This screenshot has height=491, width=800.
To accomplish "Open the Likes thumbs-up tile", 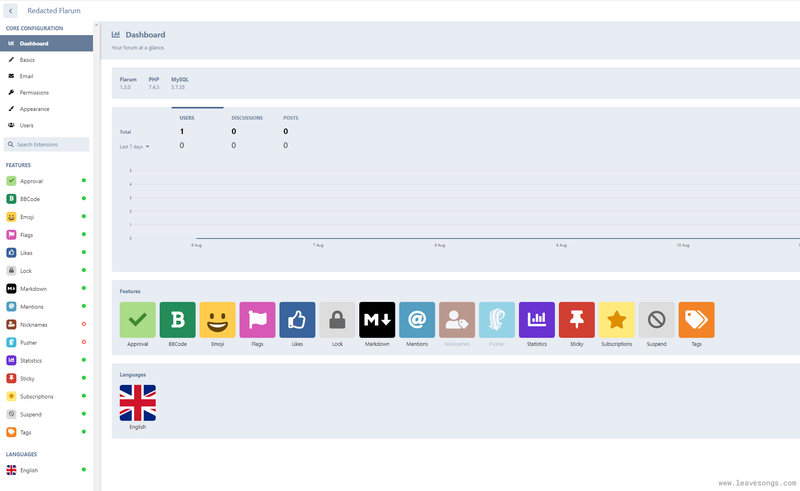I will [297, 320].
